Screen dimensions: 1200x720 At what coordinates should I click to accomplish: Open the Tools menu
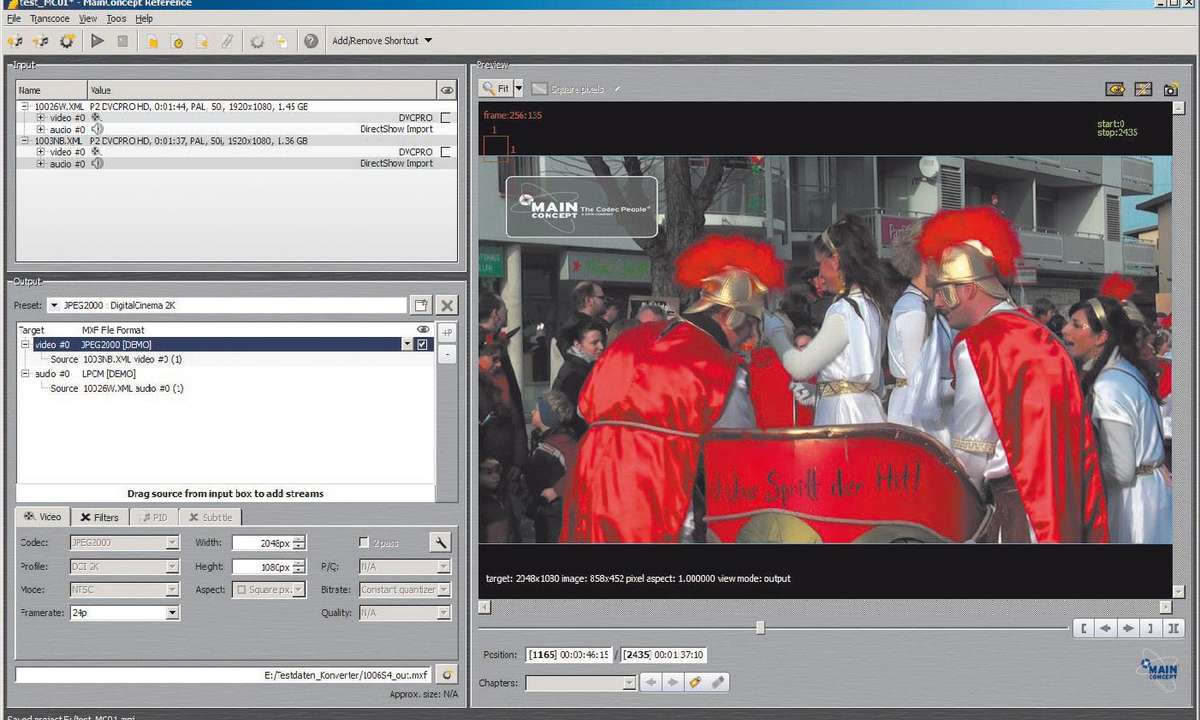click(x=117, y=18)
